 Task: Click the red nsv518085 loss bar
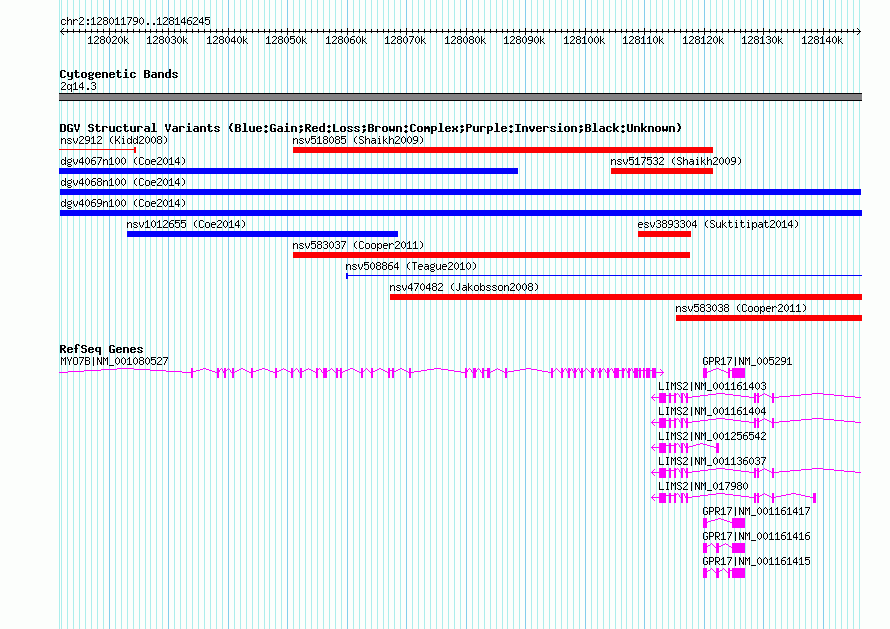pyautogui.click(x=503, y=150)
